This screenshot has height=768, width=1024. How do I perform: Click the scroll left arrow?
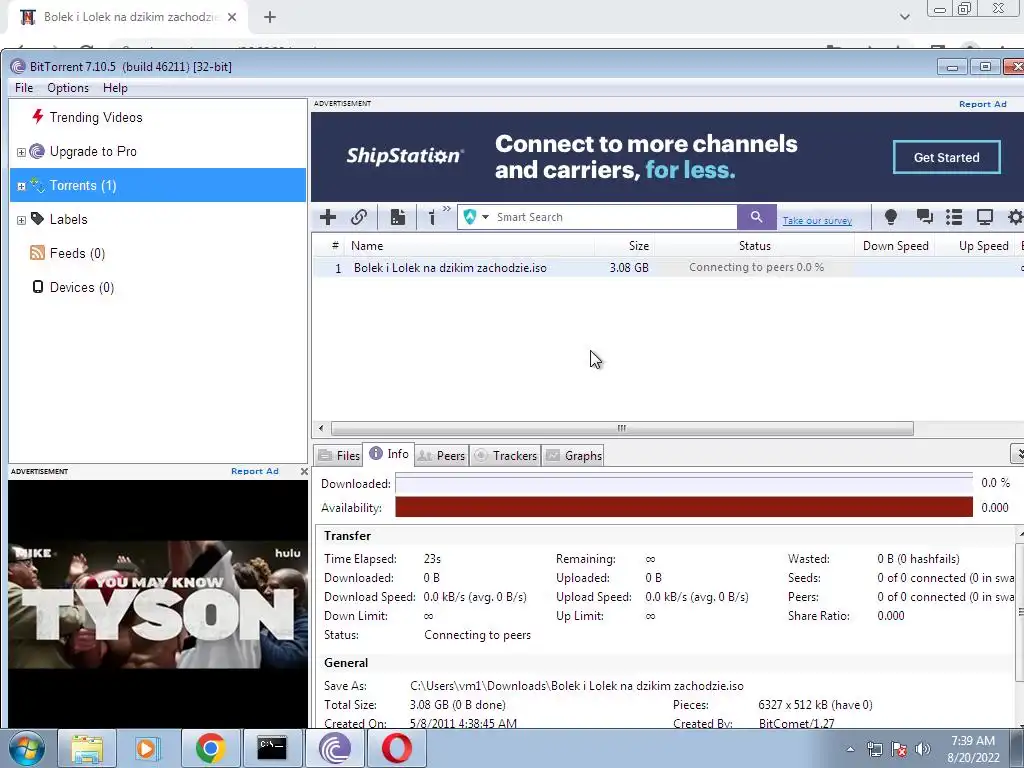pos(321,428)
